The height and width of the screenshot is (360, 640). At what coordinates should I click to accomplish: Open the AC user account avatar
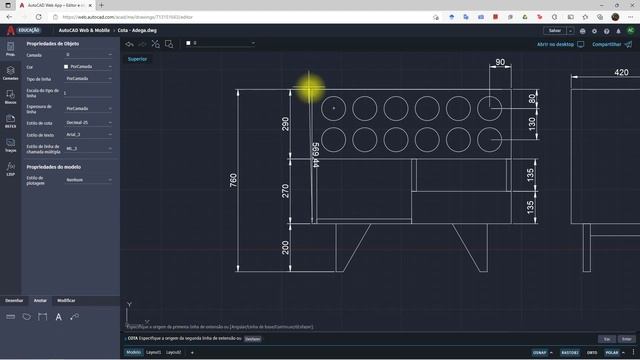(x=631, y=31)
